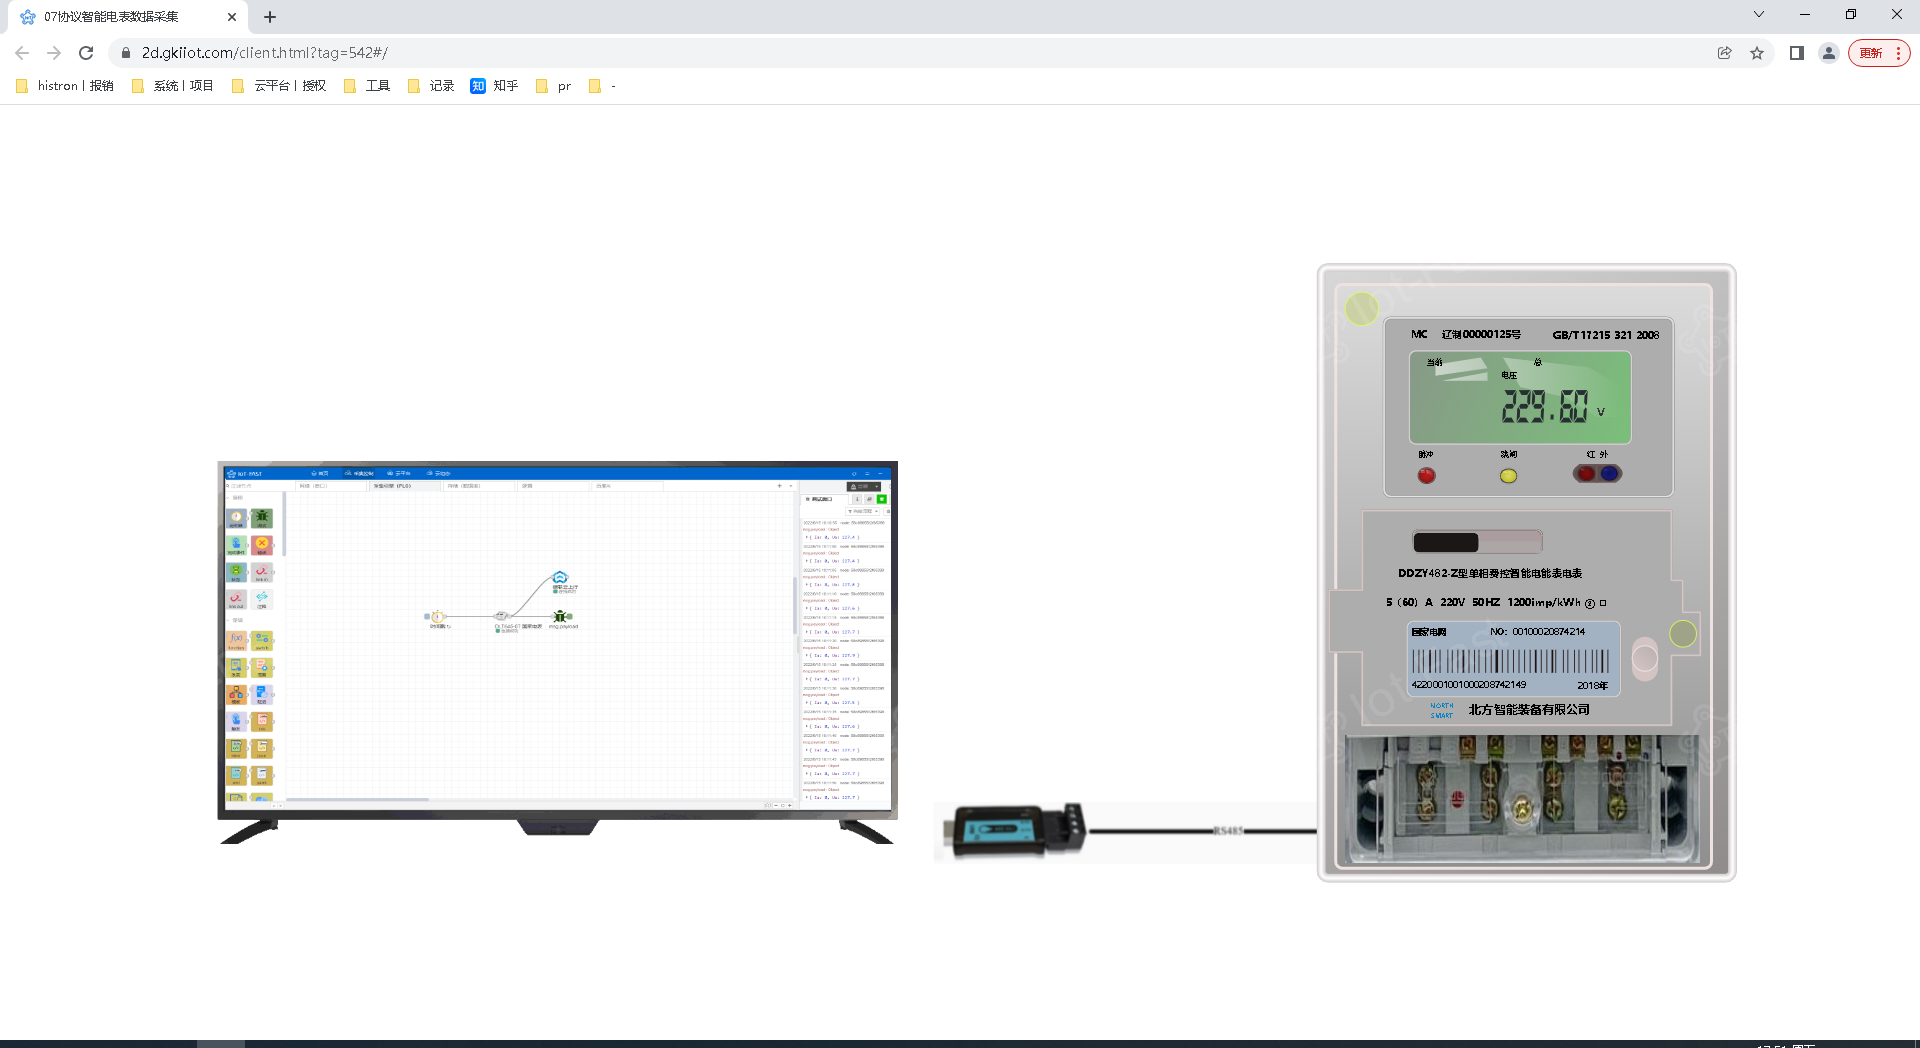This screenshot has height=1048, width=1920.
Task: Open the 知乎 bookmark
Action: [495, 86]
